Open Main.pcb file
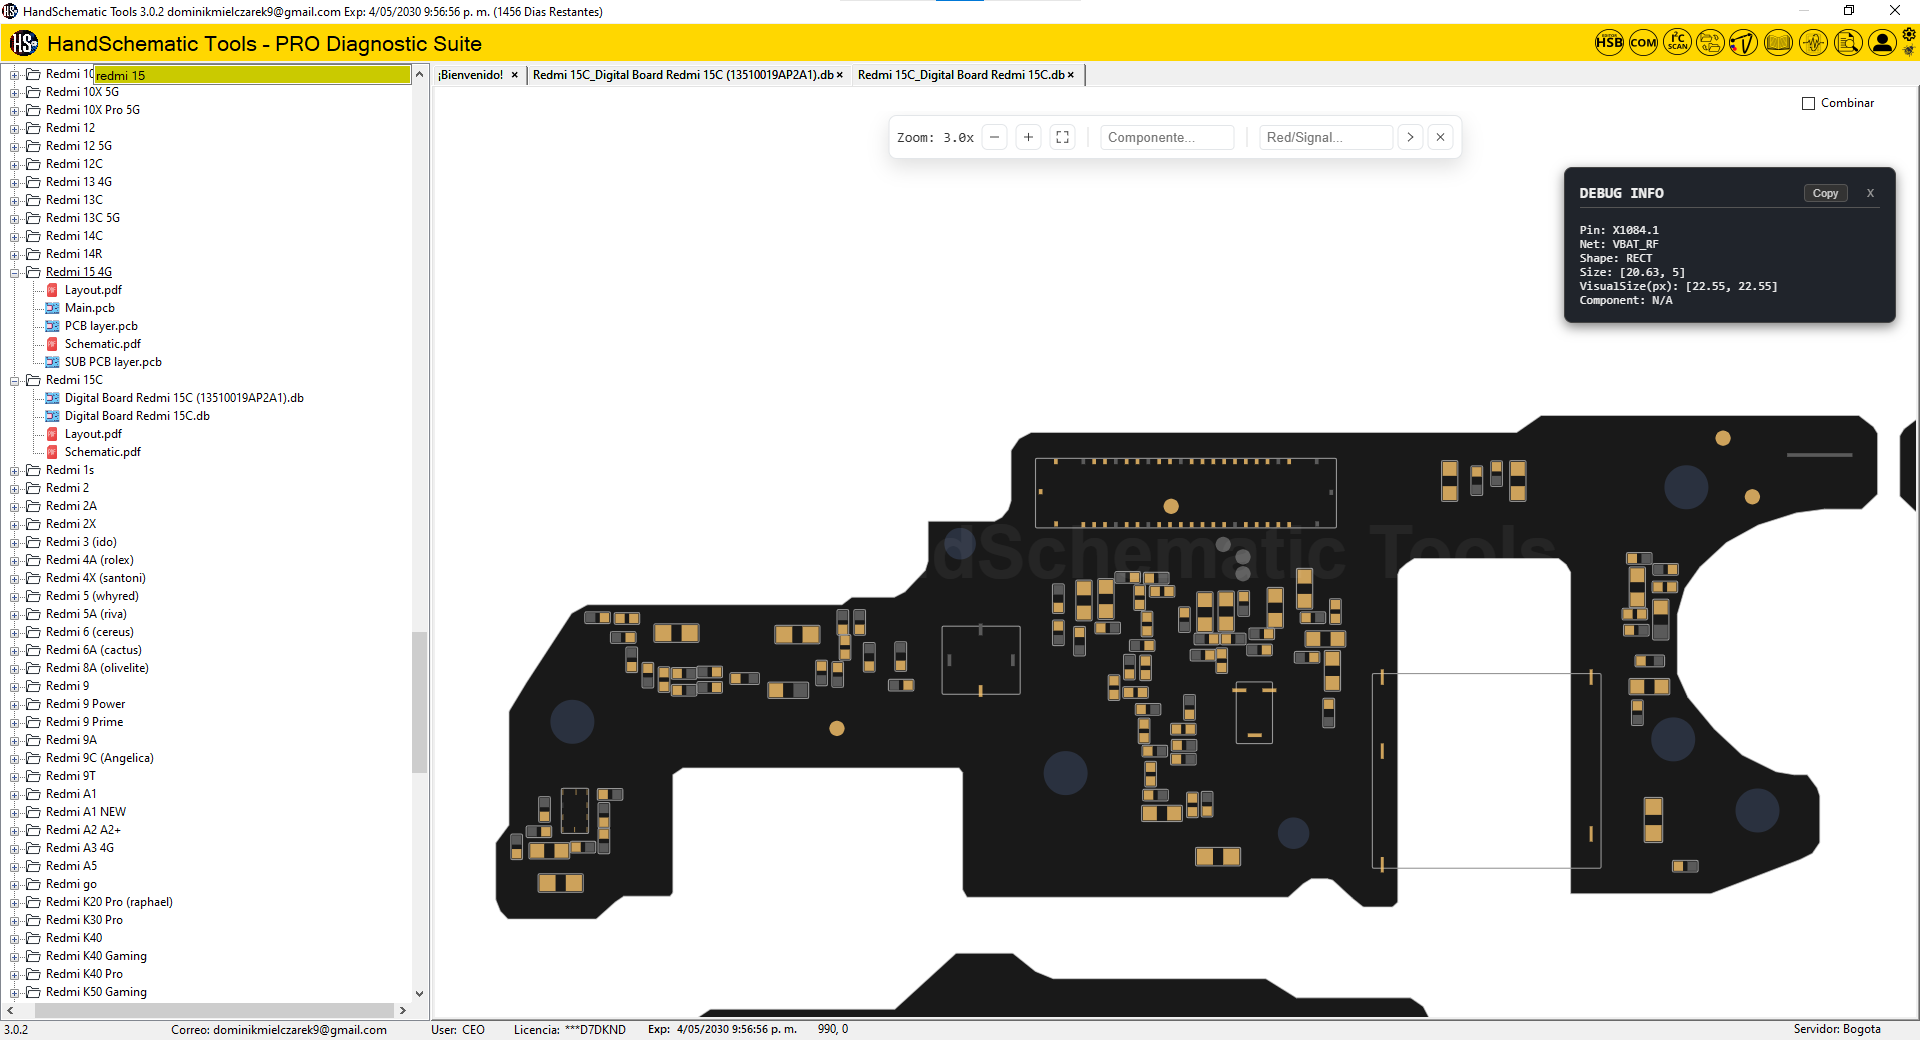 tap(90, 308)
